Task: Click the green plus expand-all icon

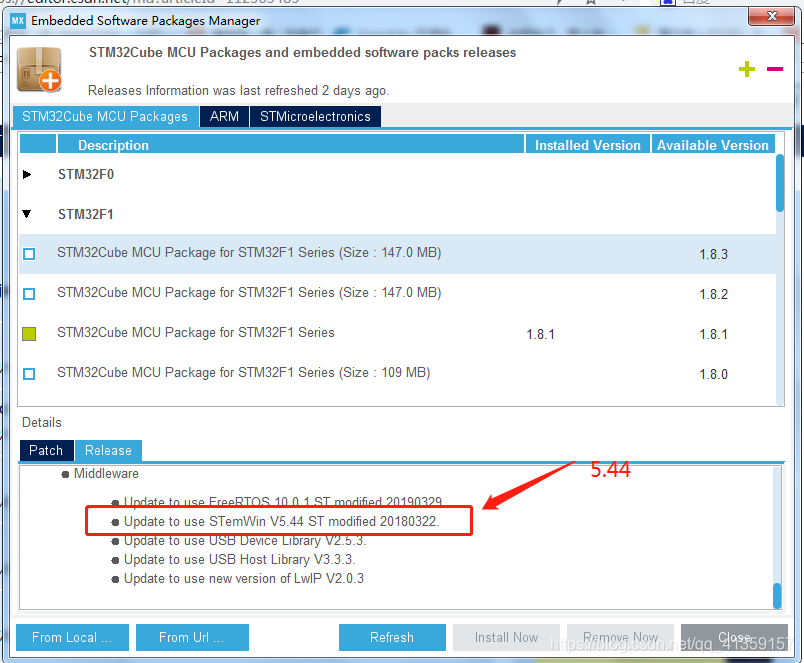Action: (x=747, y=69)
